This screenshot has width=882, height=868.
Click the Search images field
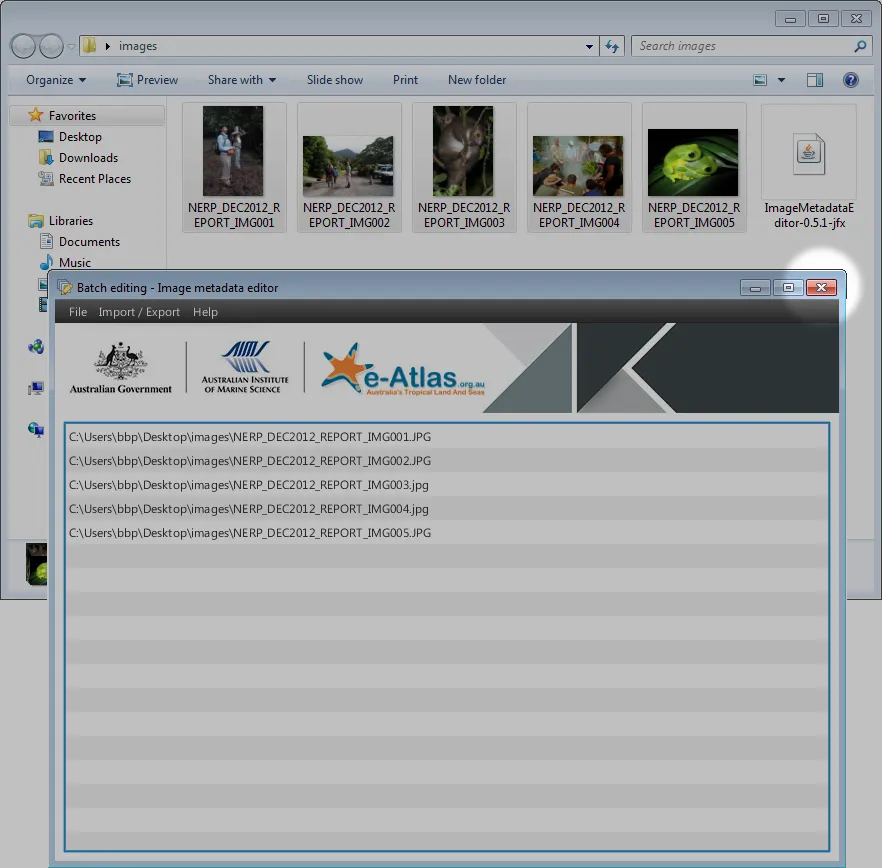click(x=742, y=46)
